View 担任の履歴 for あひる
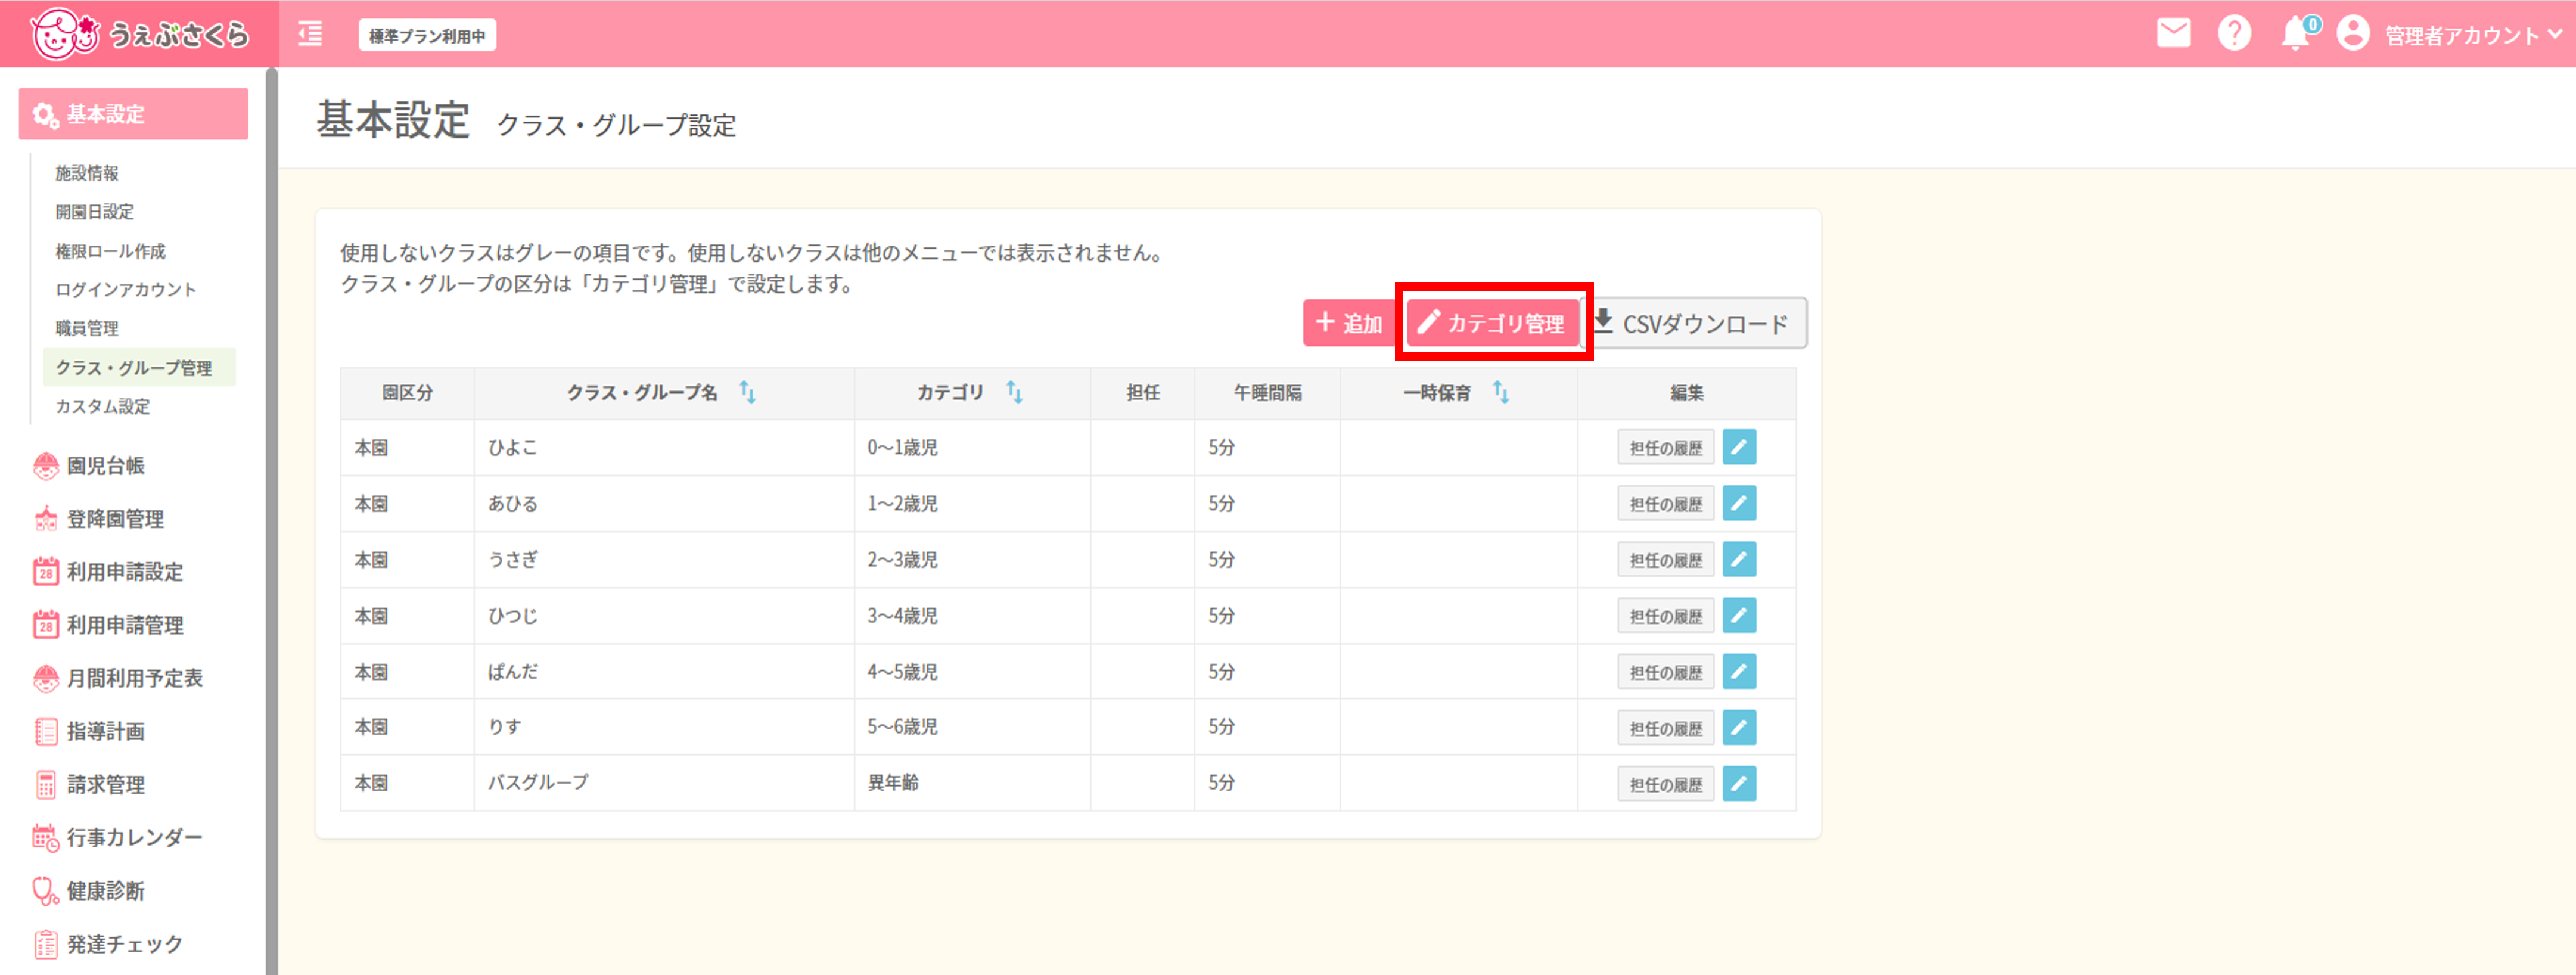This screenshot has height=975, width=2576. (x=1665, y=504)
